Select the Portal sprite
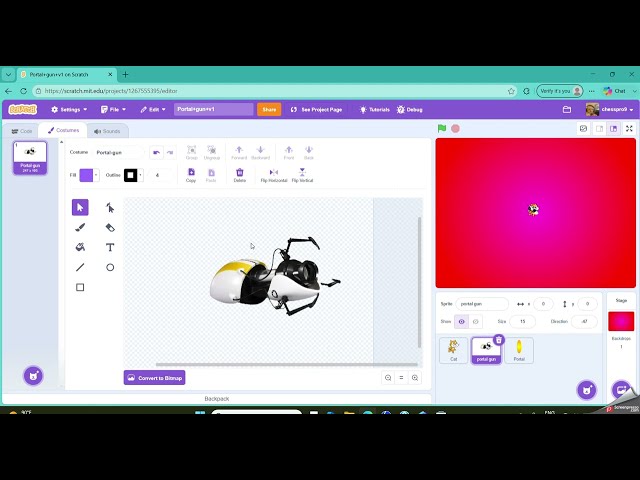 click(x=519, y=350)
